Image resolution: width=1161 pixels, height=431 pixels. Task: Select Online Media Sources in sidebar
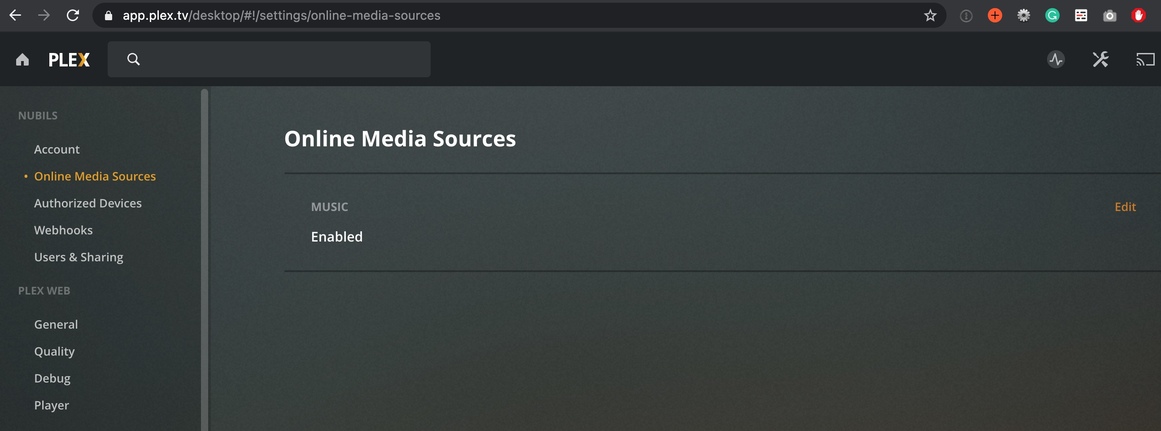pos(95,176)
